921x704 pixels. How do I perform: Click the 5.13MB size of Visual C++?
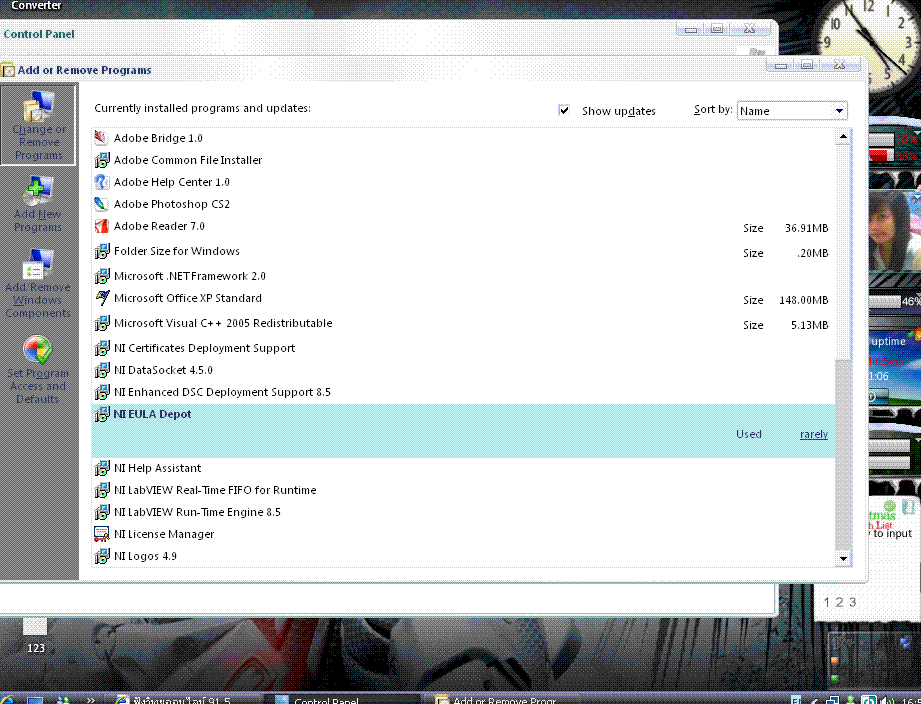tap(809, 325)
